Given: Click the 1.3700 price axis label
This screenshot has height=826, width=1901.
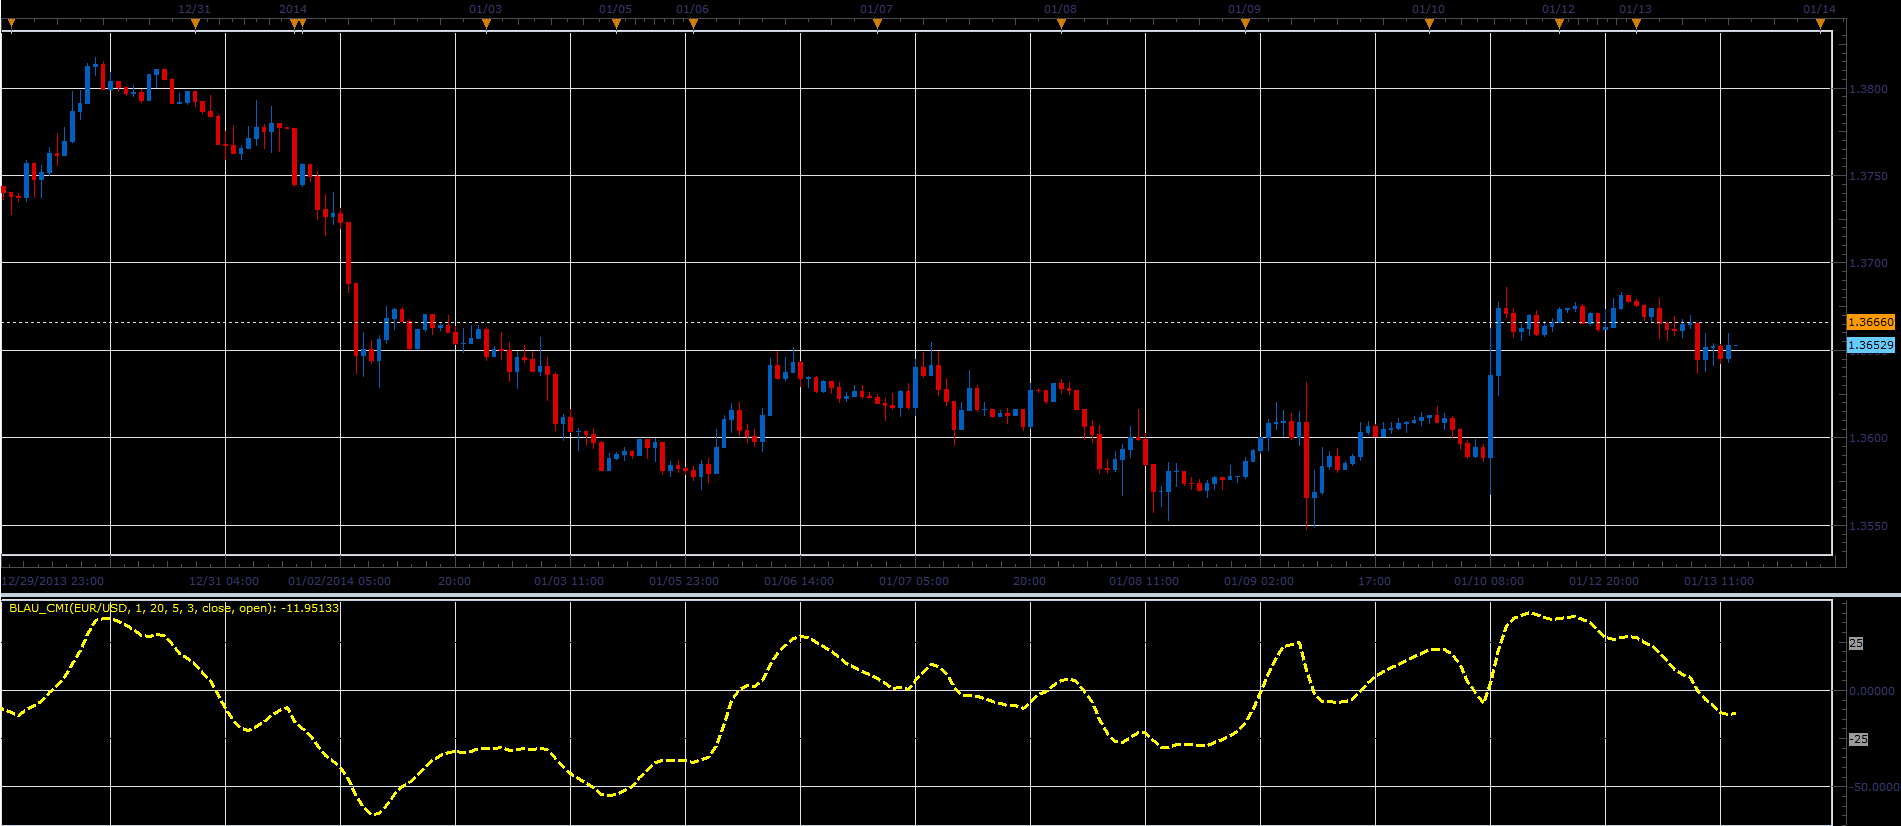Looking at the screenshot, I should pyautogui.click(x=1868, y=263).
